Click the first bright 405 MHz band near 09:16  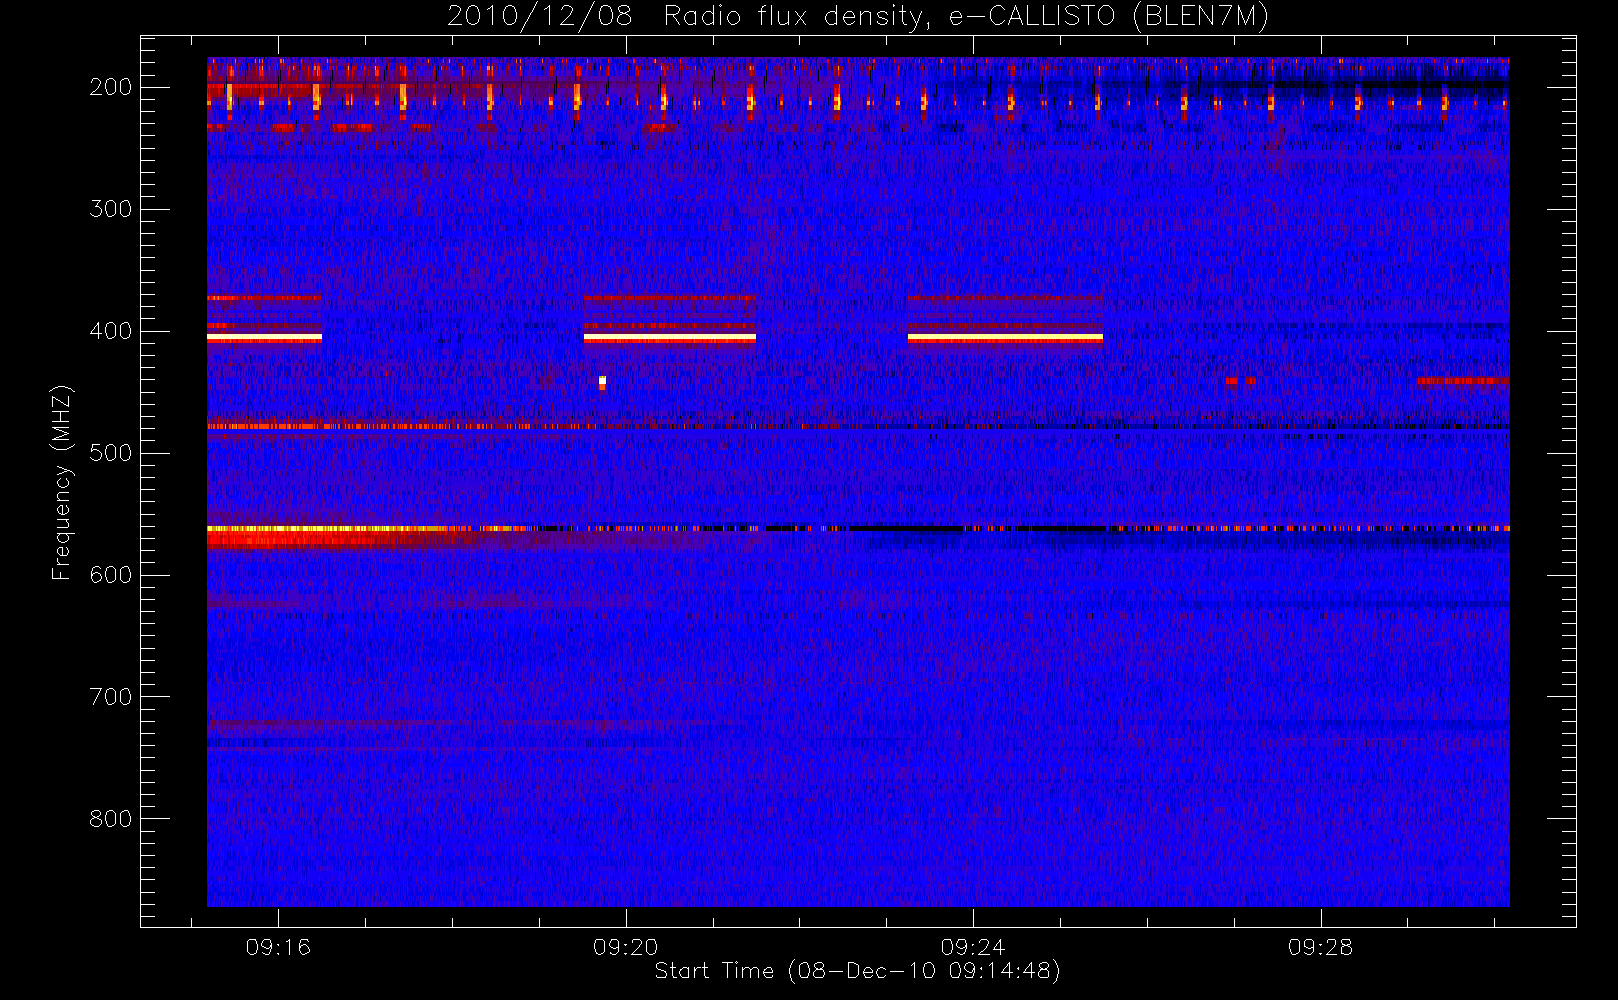264,338
